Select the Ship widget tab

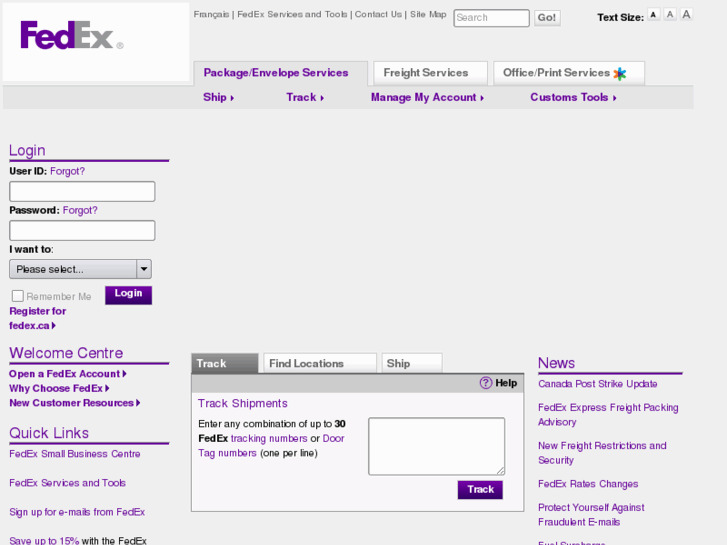click(x=412, y=363)
